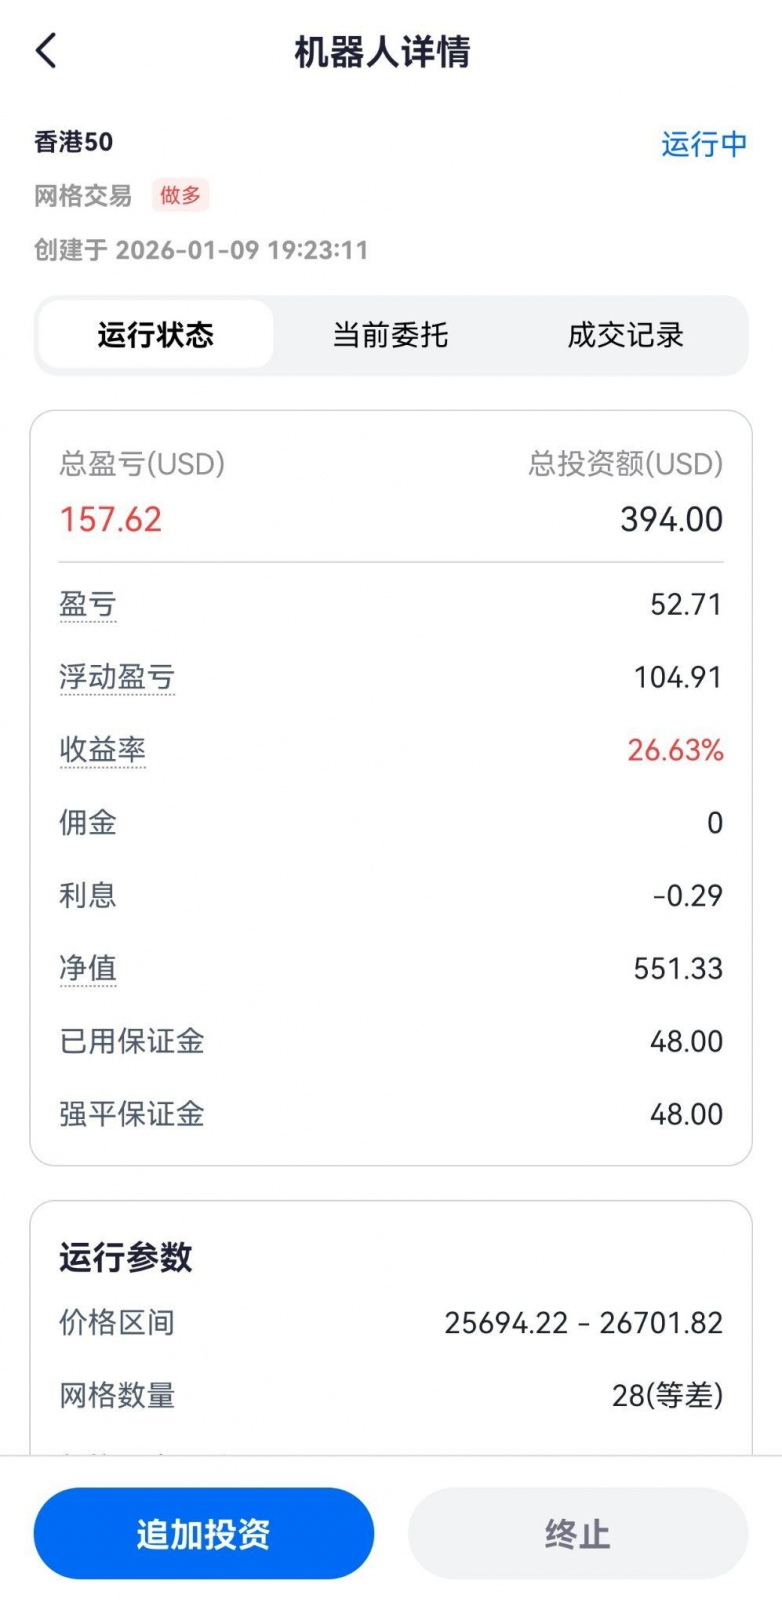Screen dimensions: 782x1606
Task: Tap the 机器人详情 page title
Action: point(382,52)
